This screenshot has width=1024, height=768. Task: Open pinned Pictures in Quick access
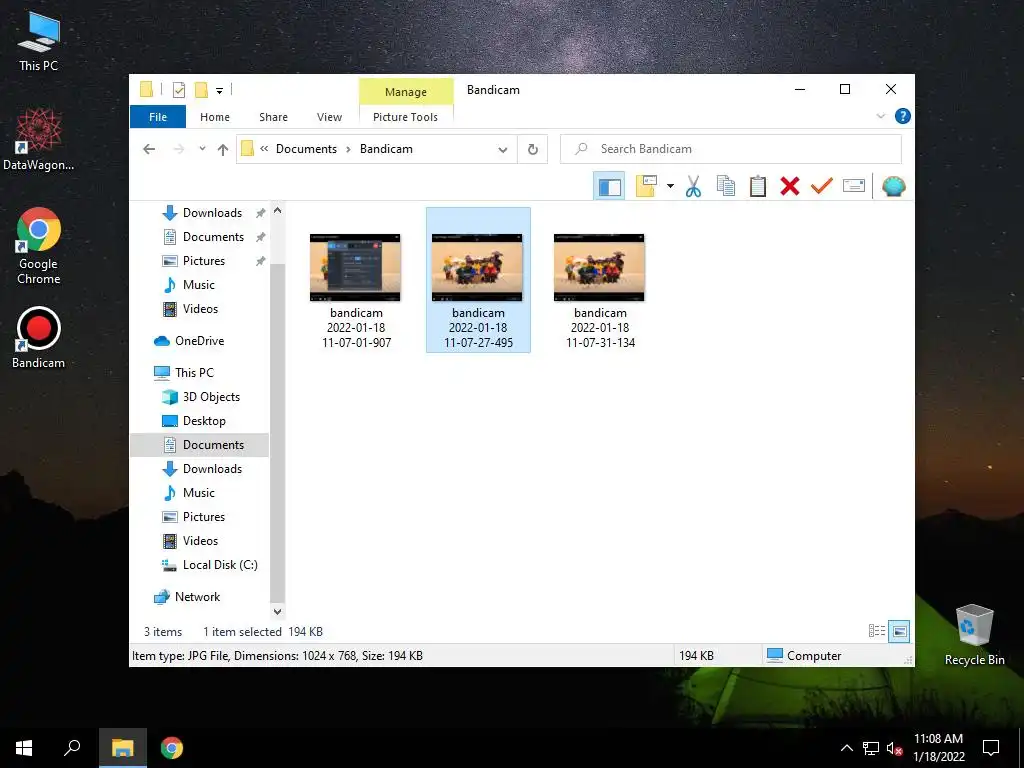204,261
